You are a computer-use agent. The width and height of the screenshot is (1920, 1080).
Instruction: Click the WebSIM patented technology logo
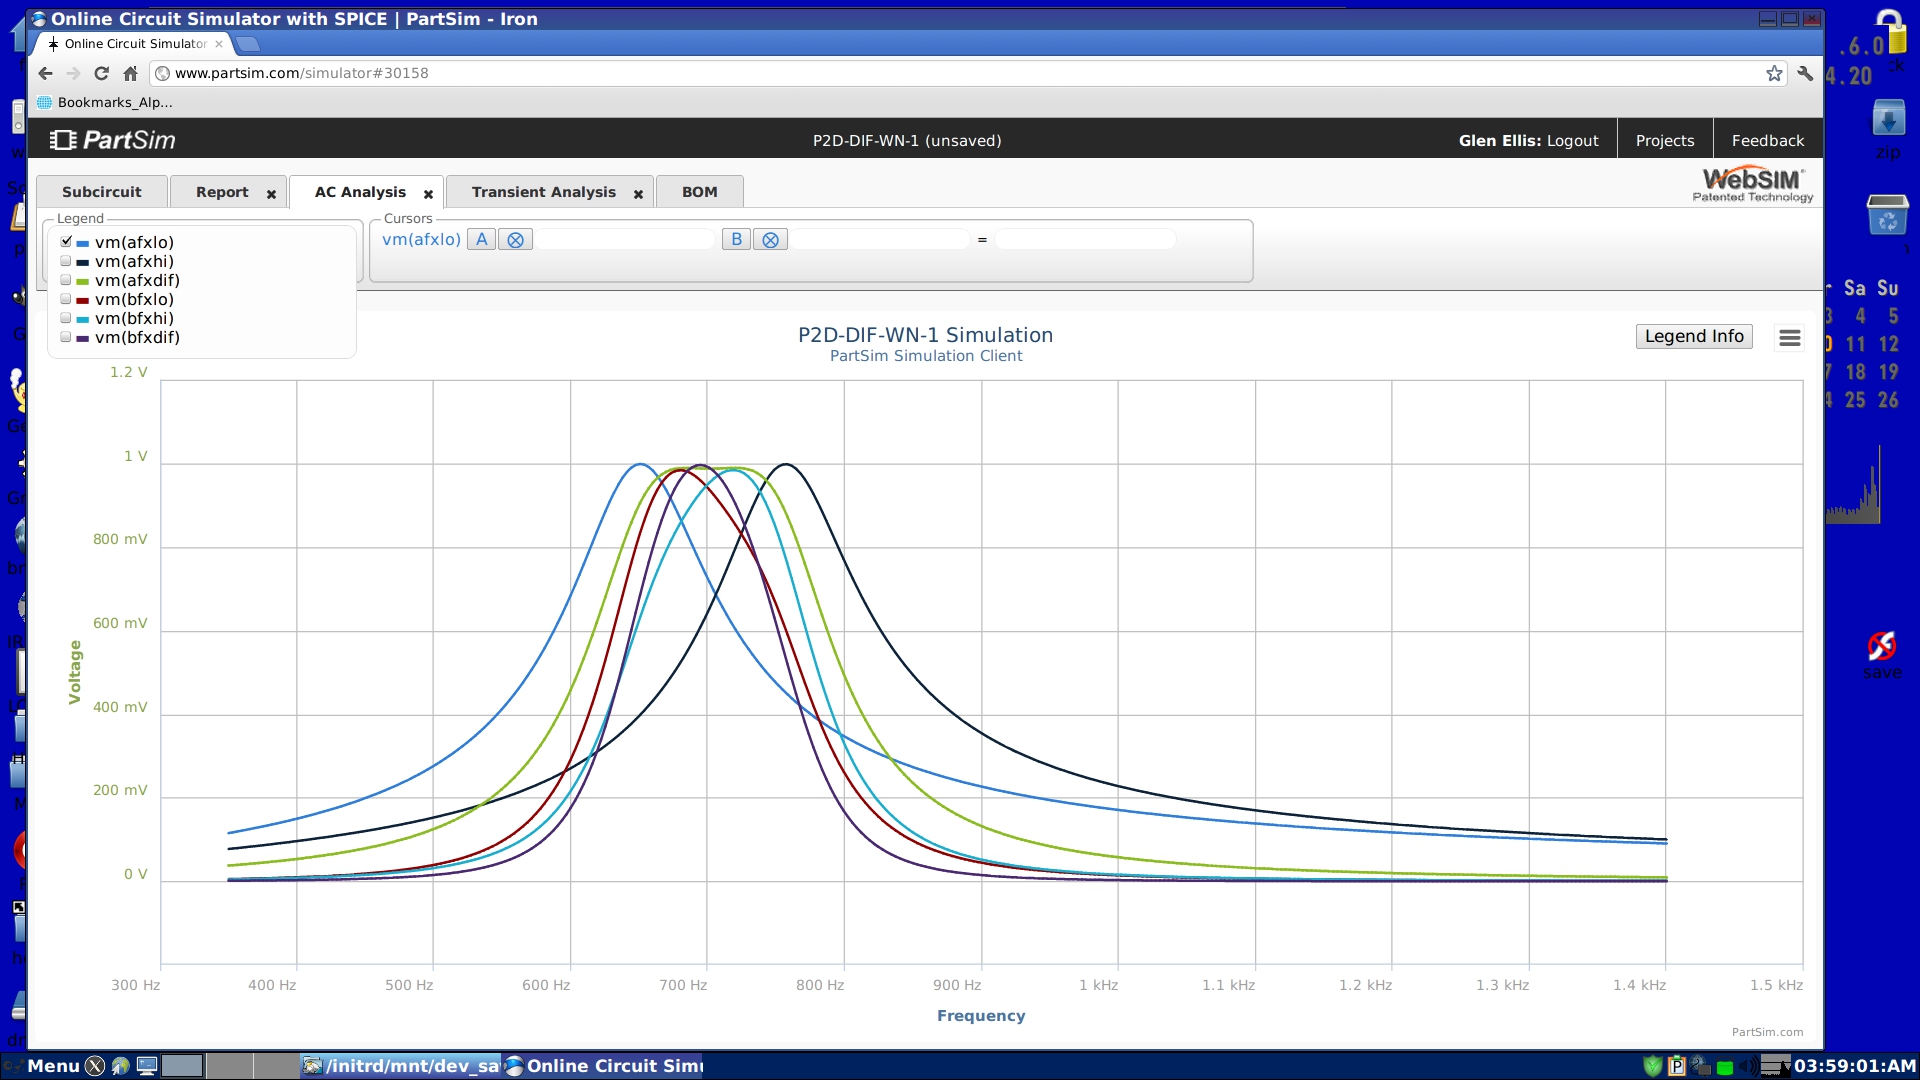coord(1752,185)
